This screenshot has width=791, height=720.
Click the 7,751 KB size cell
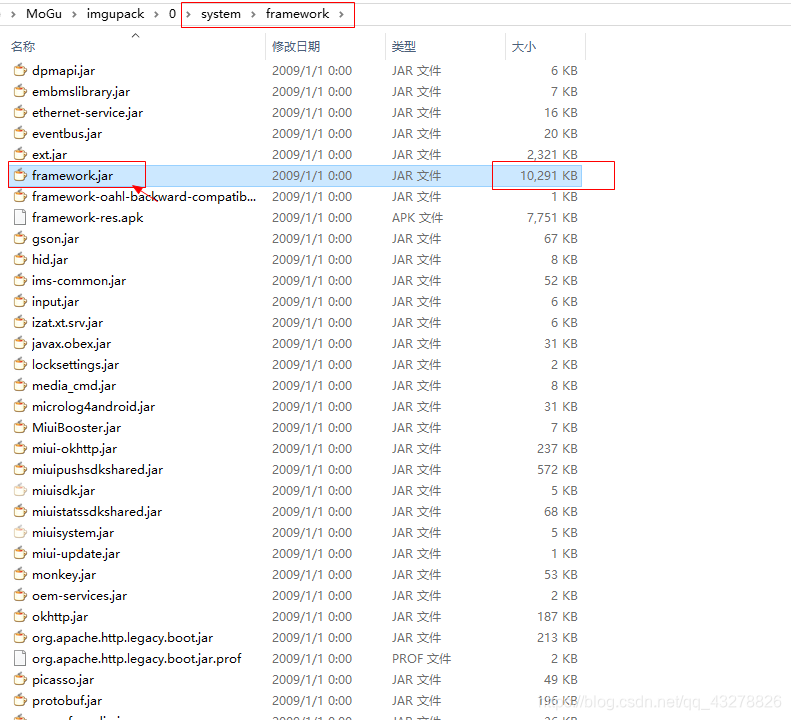pyautogui.click(x=552, y=217)
